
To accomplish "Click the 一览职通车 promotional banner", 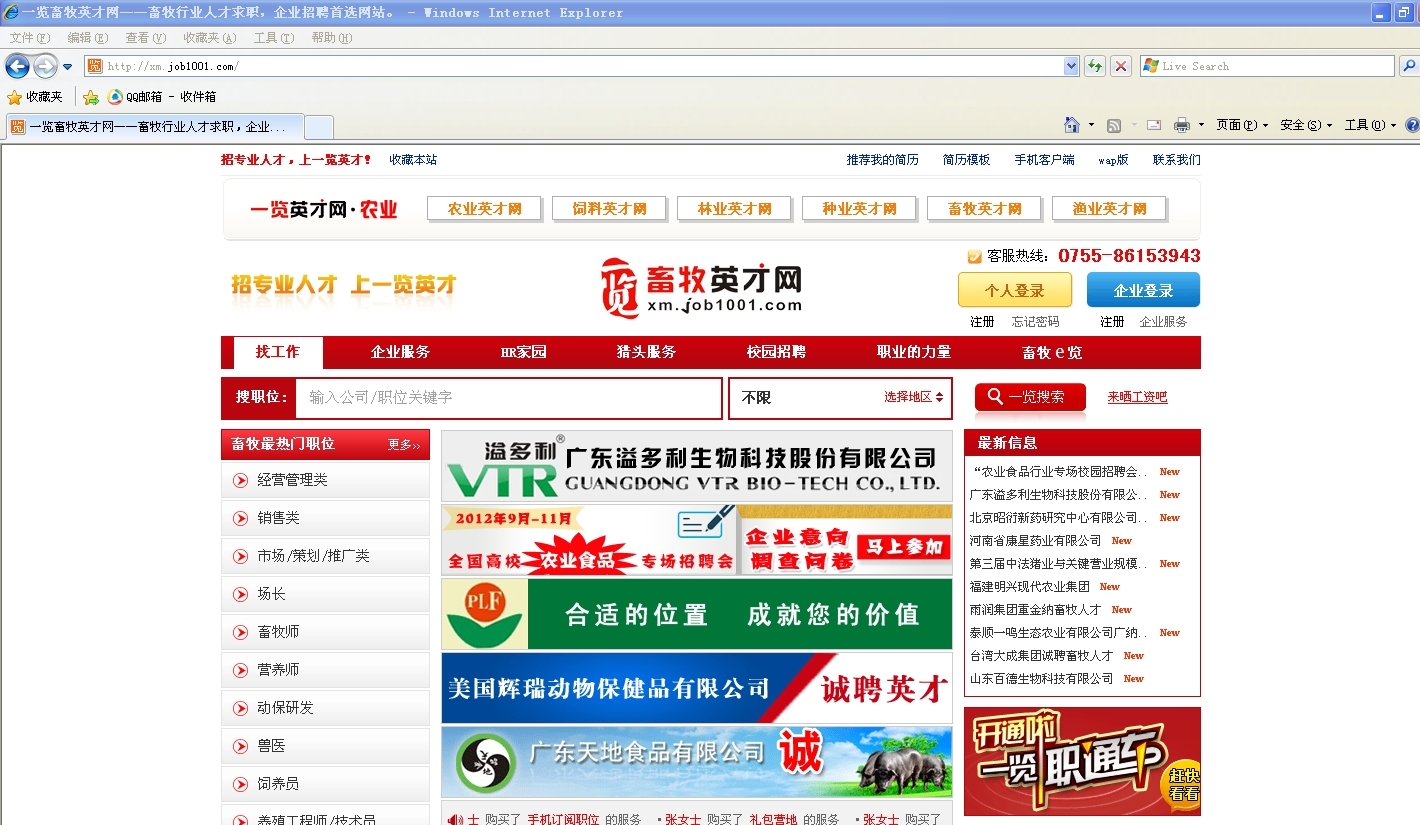I will pyautogui.click(x=1082, y=762).
